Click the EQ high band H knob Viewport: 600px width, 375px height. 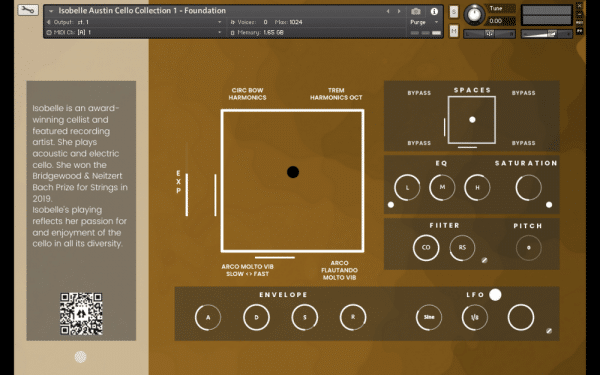tap(477, 188)
